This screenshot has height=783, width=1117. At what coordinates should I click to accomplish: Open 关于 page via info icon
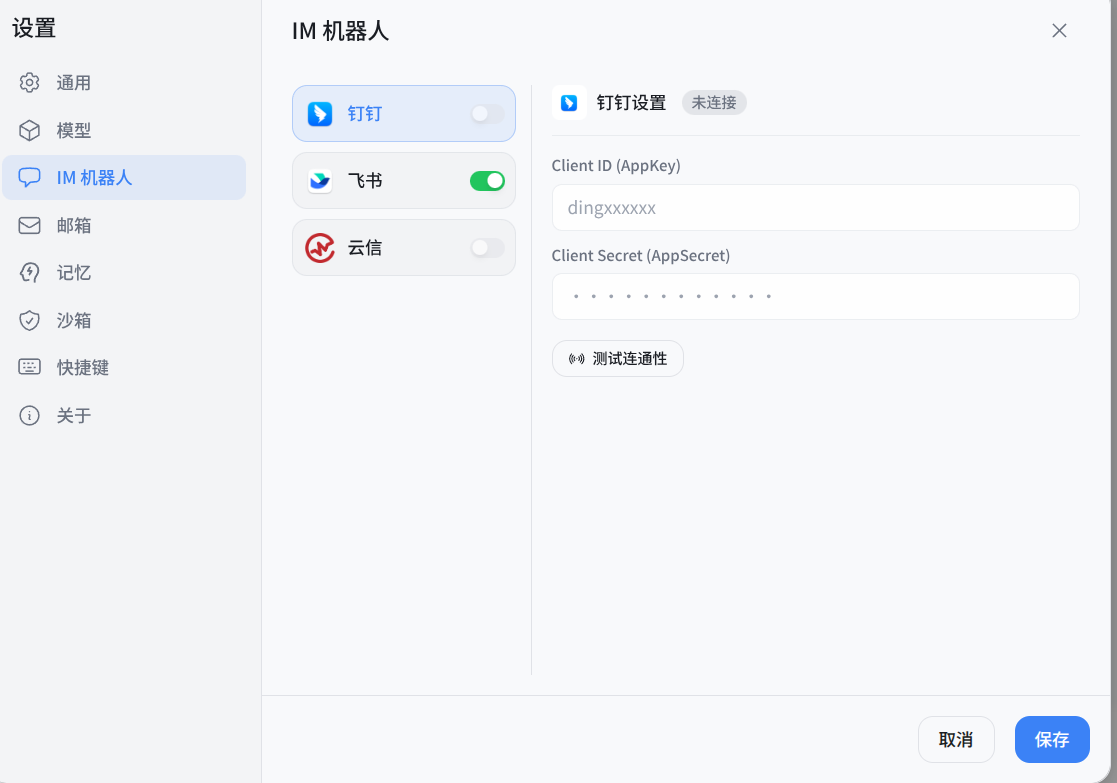point(29,415)
